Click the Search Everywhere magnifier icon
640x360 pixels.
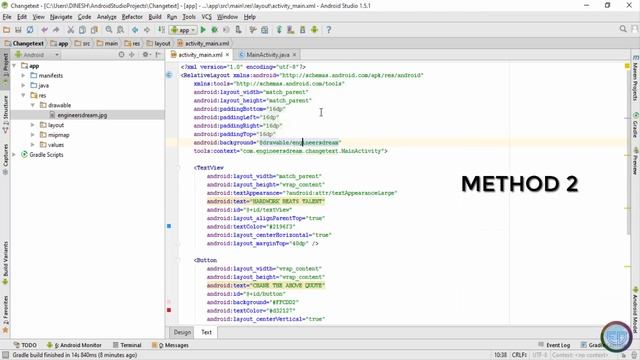coord(623,29)
